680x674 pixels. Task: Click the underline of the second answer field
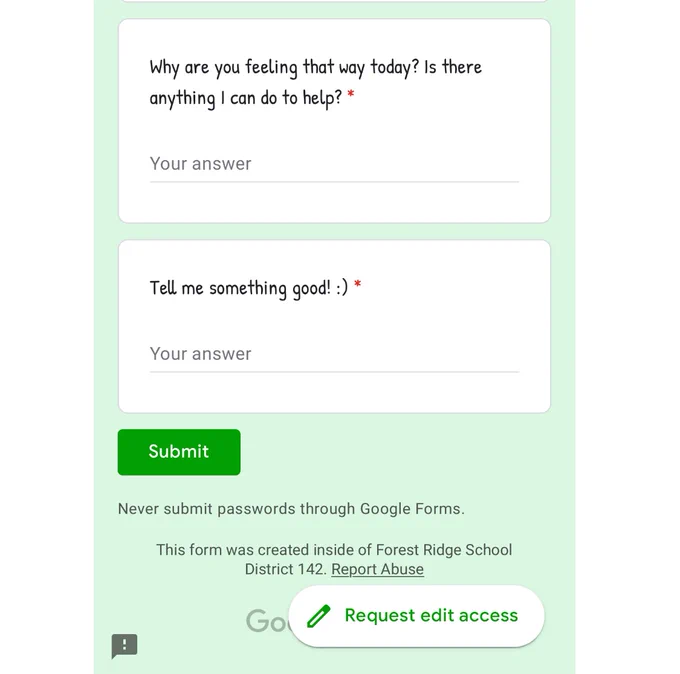point(334,372)
